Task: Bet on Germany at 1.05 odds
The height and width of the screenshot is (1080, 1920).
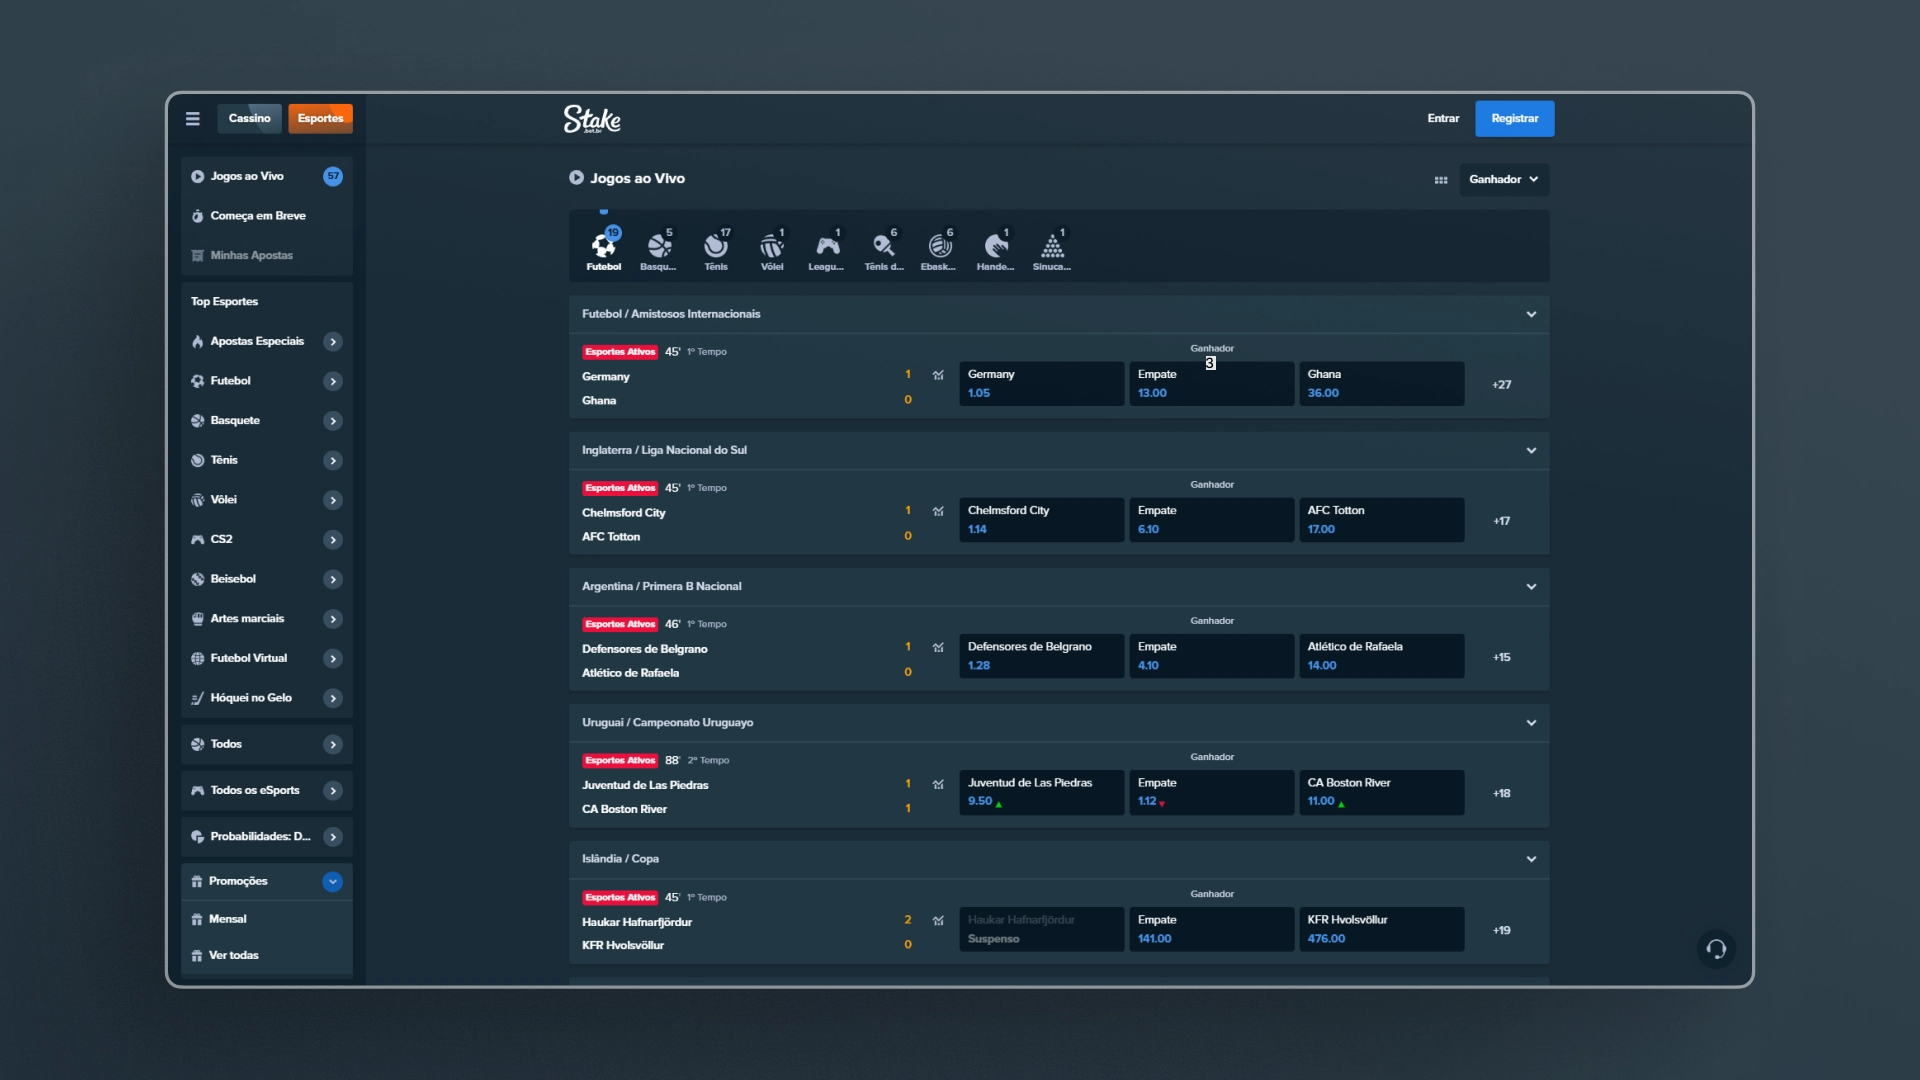Action: (x=1041, y=384)
